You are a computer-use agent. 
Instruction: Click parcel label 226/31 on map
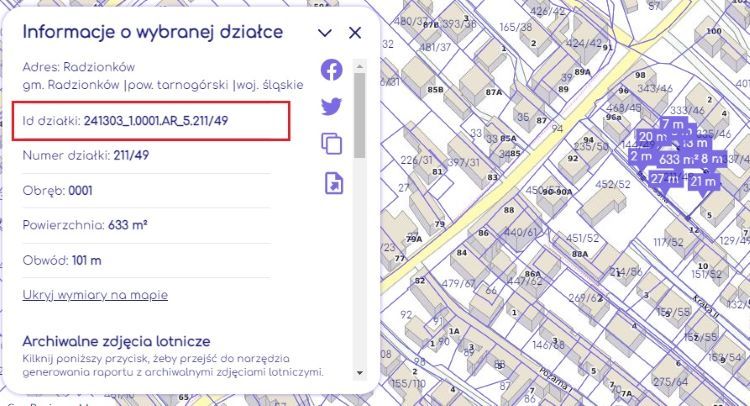417,160
